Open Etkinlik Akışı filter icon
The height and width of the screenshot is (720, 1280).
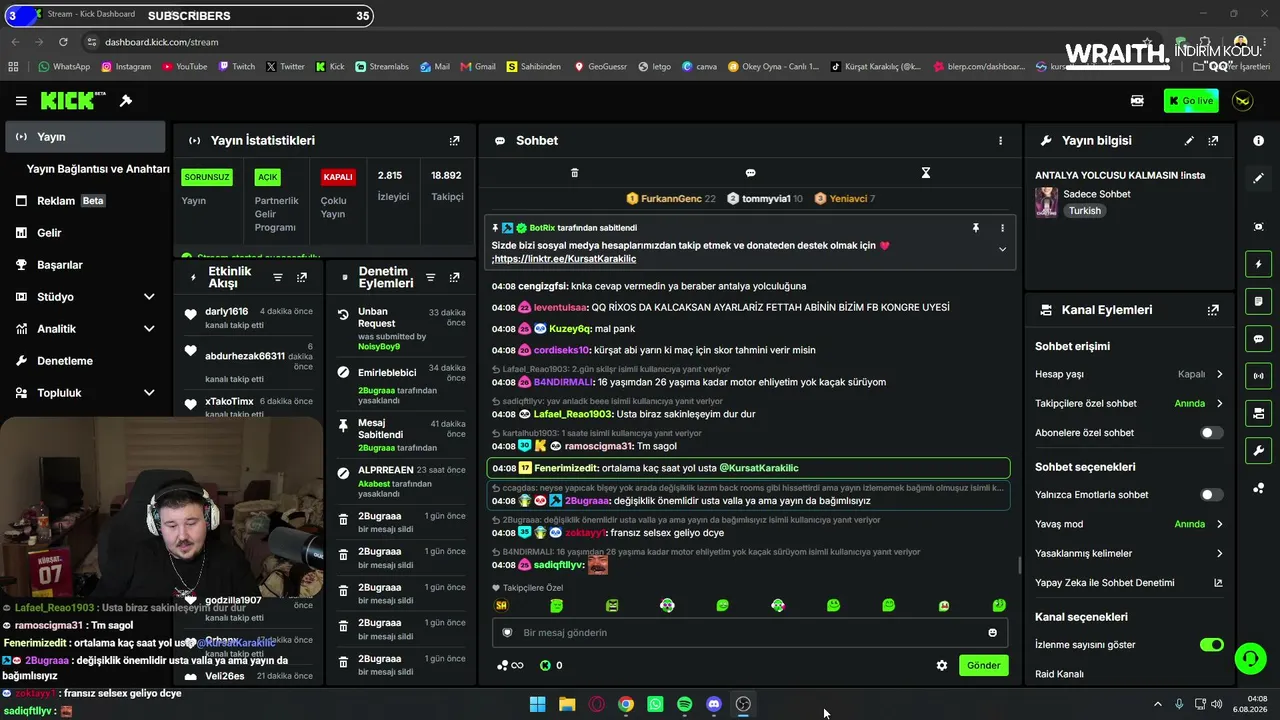coord(278,277)
